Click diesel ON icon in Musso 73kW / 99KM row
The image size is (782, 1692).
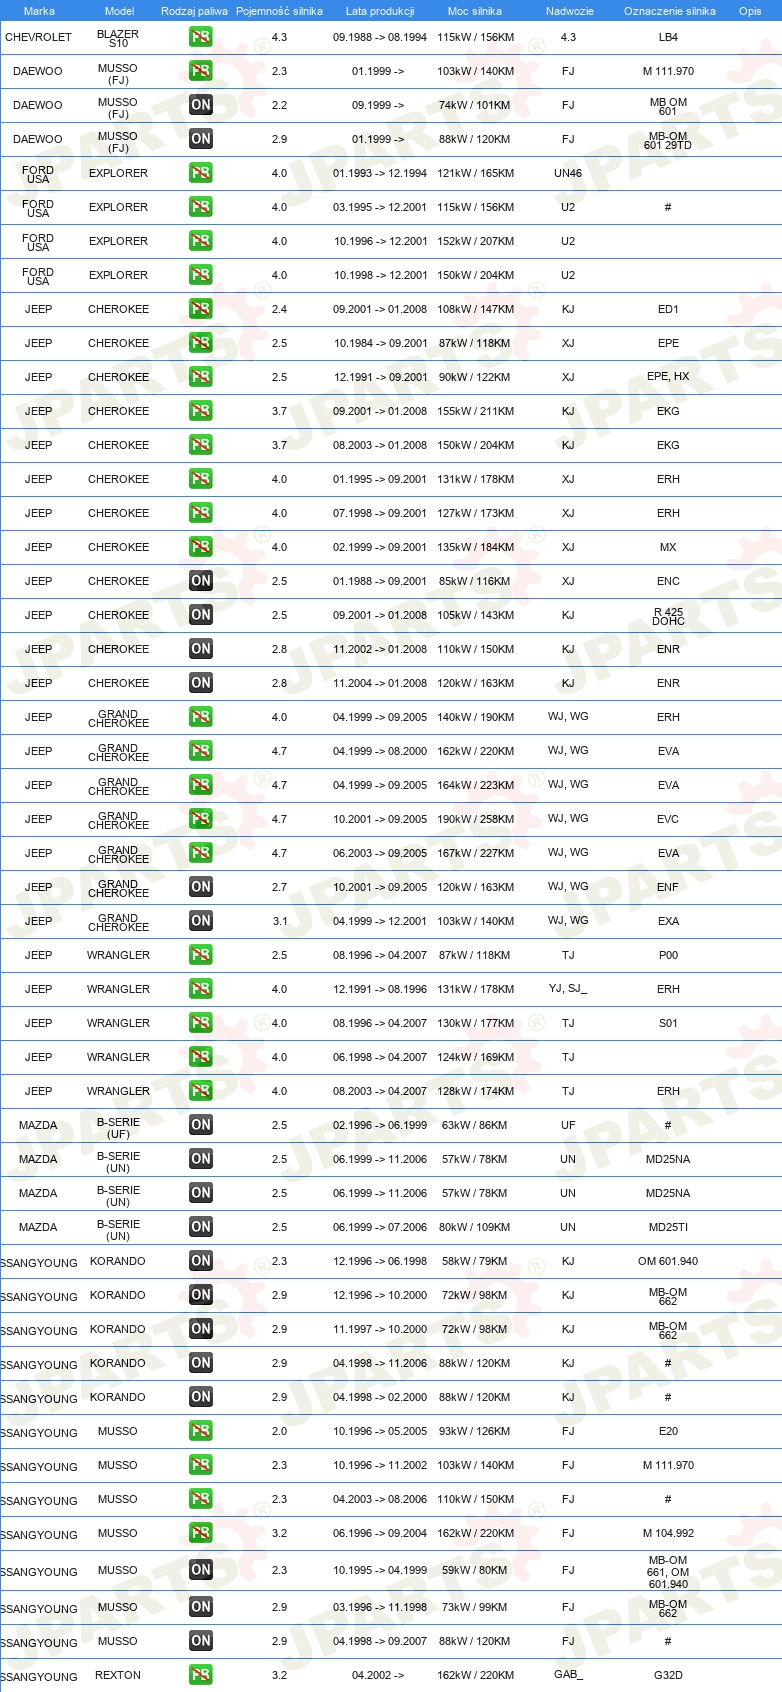pyautogui.click(x=201, y=1607)
